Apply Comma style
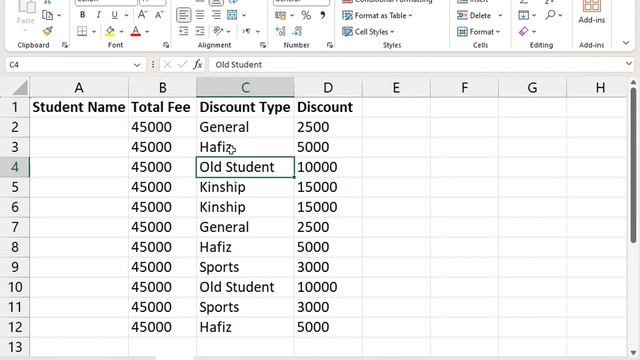 click(x=323, y=16)
